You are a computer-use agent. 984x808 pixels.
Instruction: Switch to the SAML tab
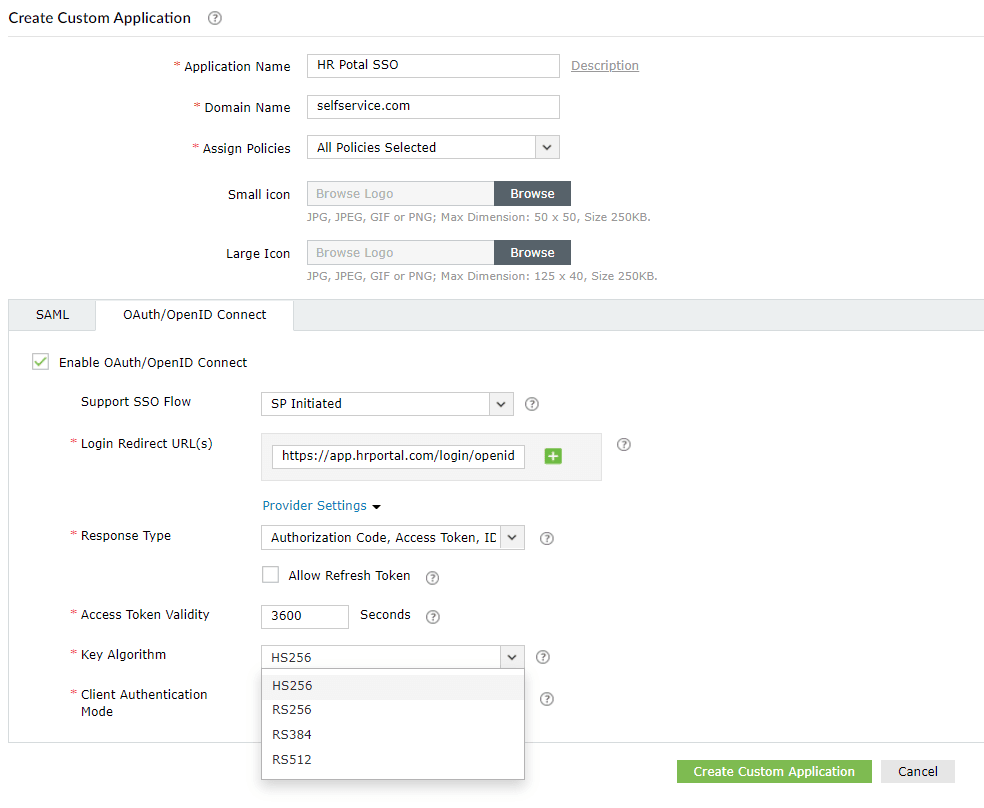(x=51, y=314)
